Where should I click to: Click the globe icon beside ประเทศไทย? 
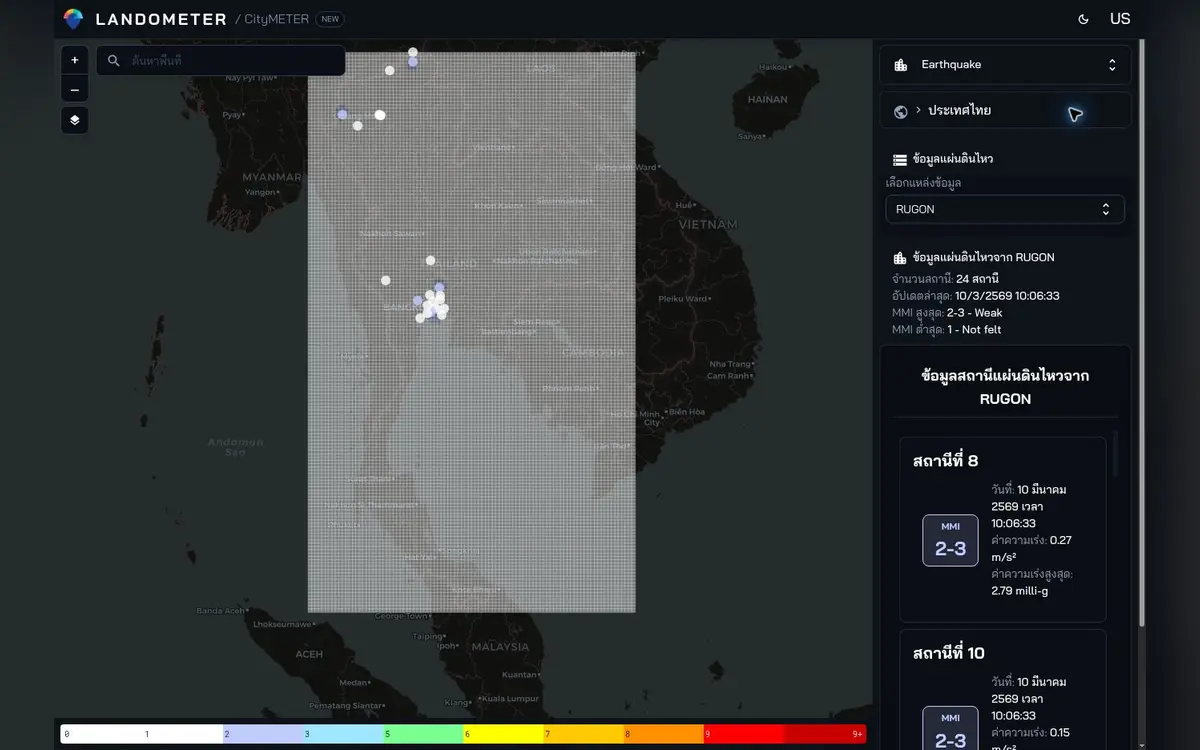point(900,111)
